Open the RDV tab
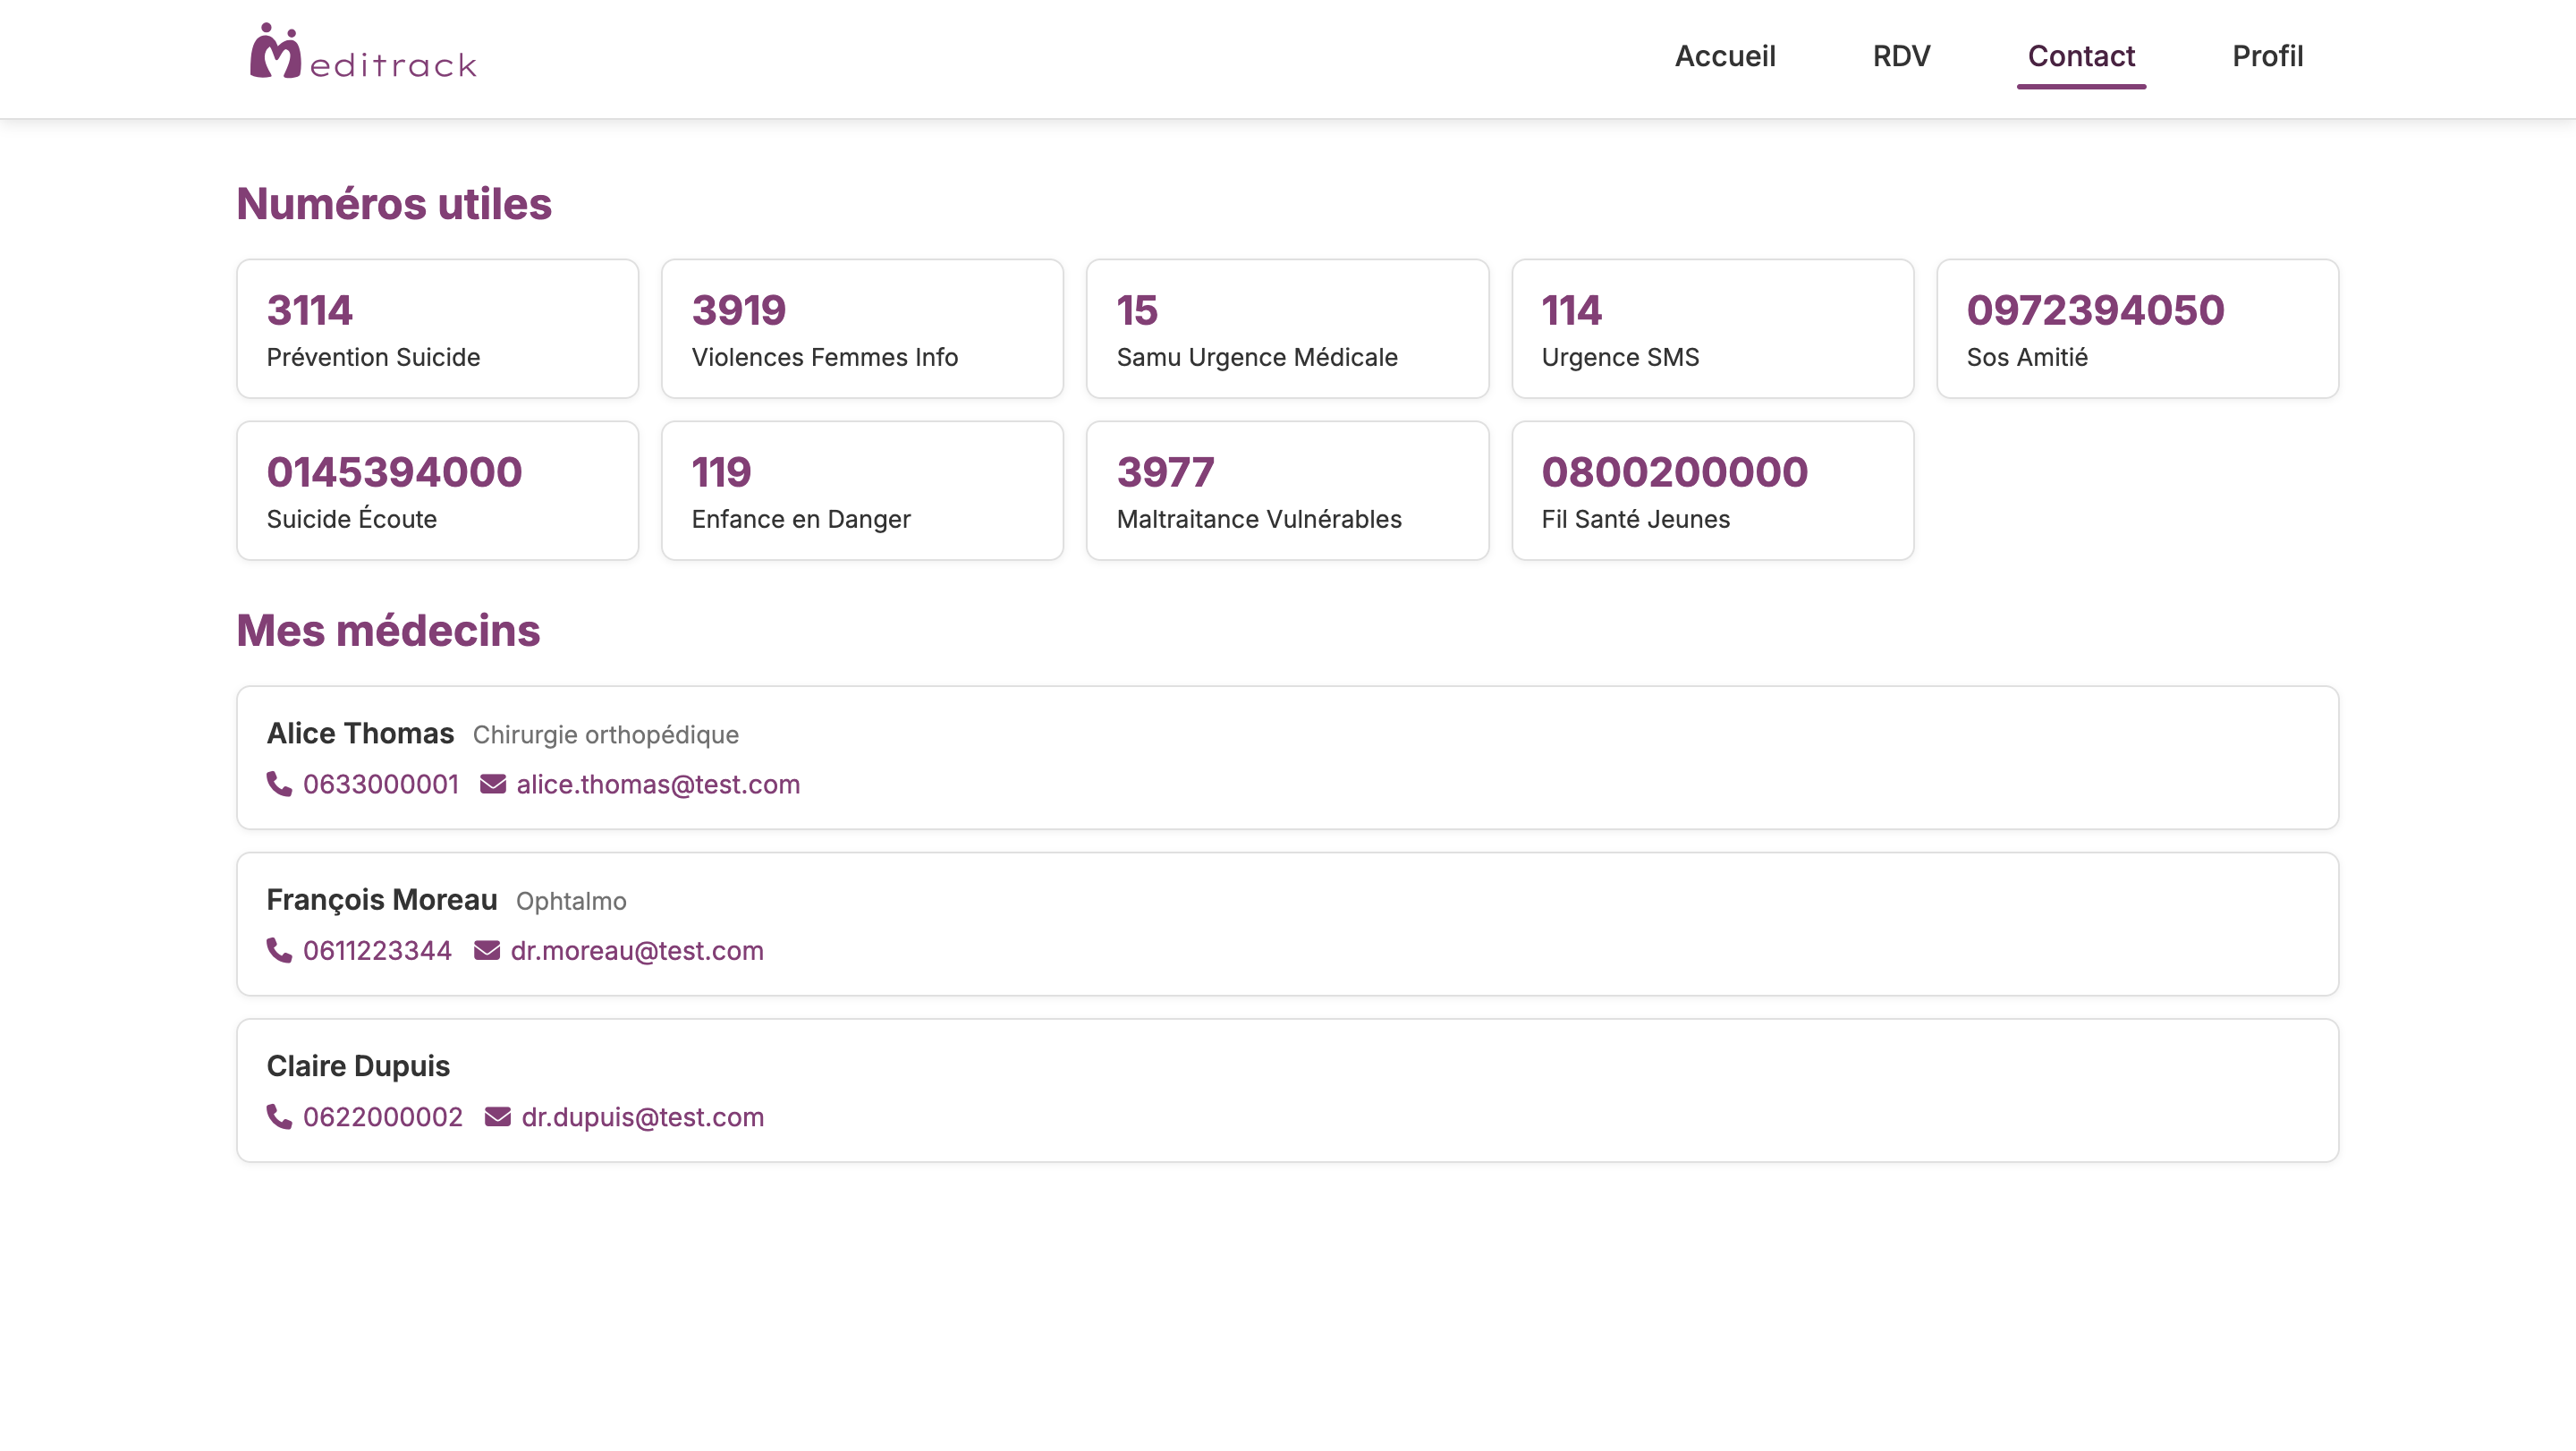2576x1451 pixels. click(x=1901, y=56)
